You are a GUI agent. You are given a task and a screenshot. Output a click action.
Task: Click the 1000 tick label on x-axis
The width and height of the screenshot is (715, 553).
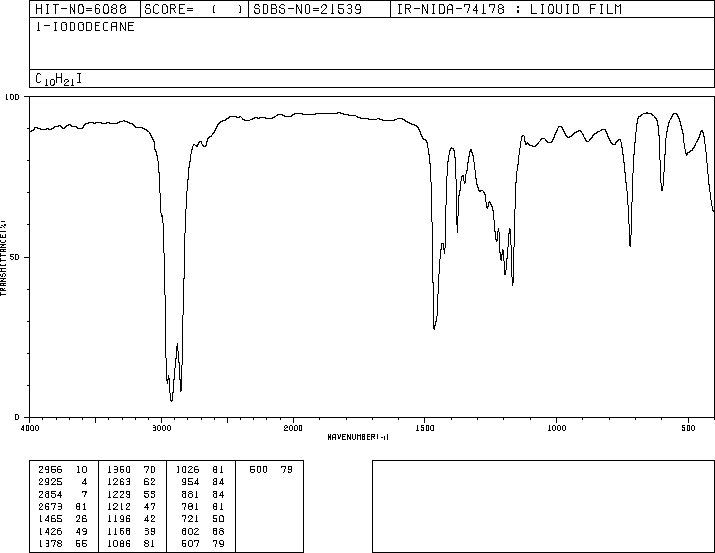556,428
